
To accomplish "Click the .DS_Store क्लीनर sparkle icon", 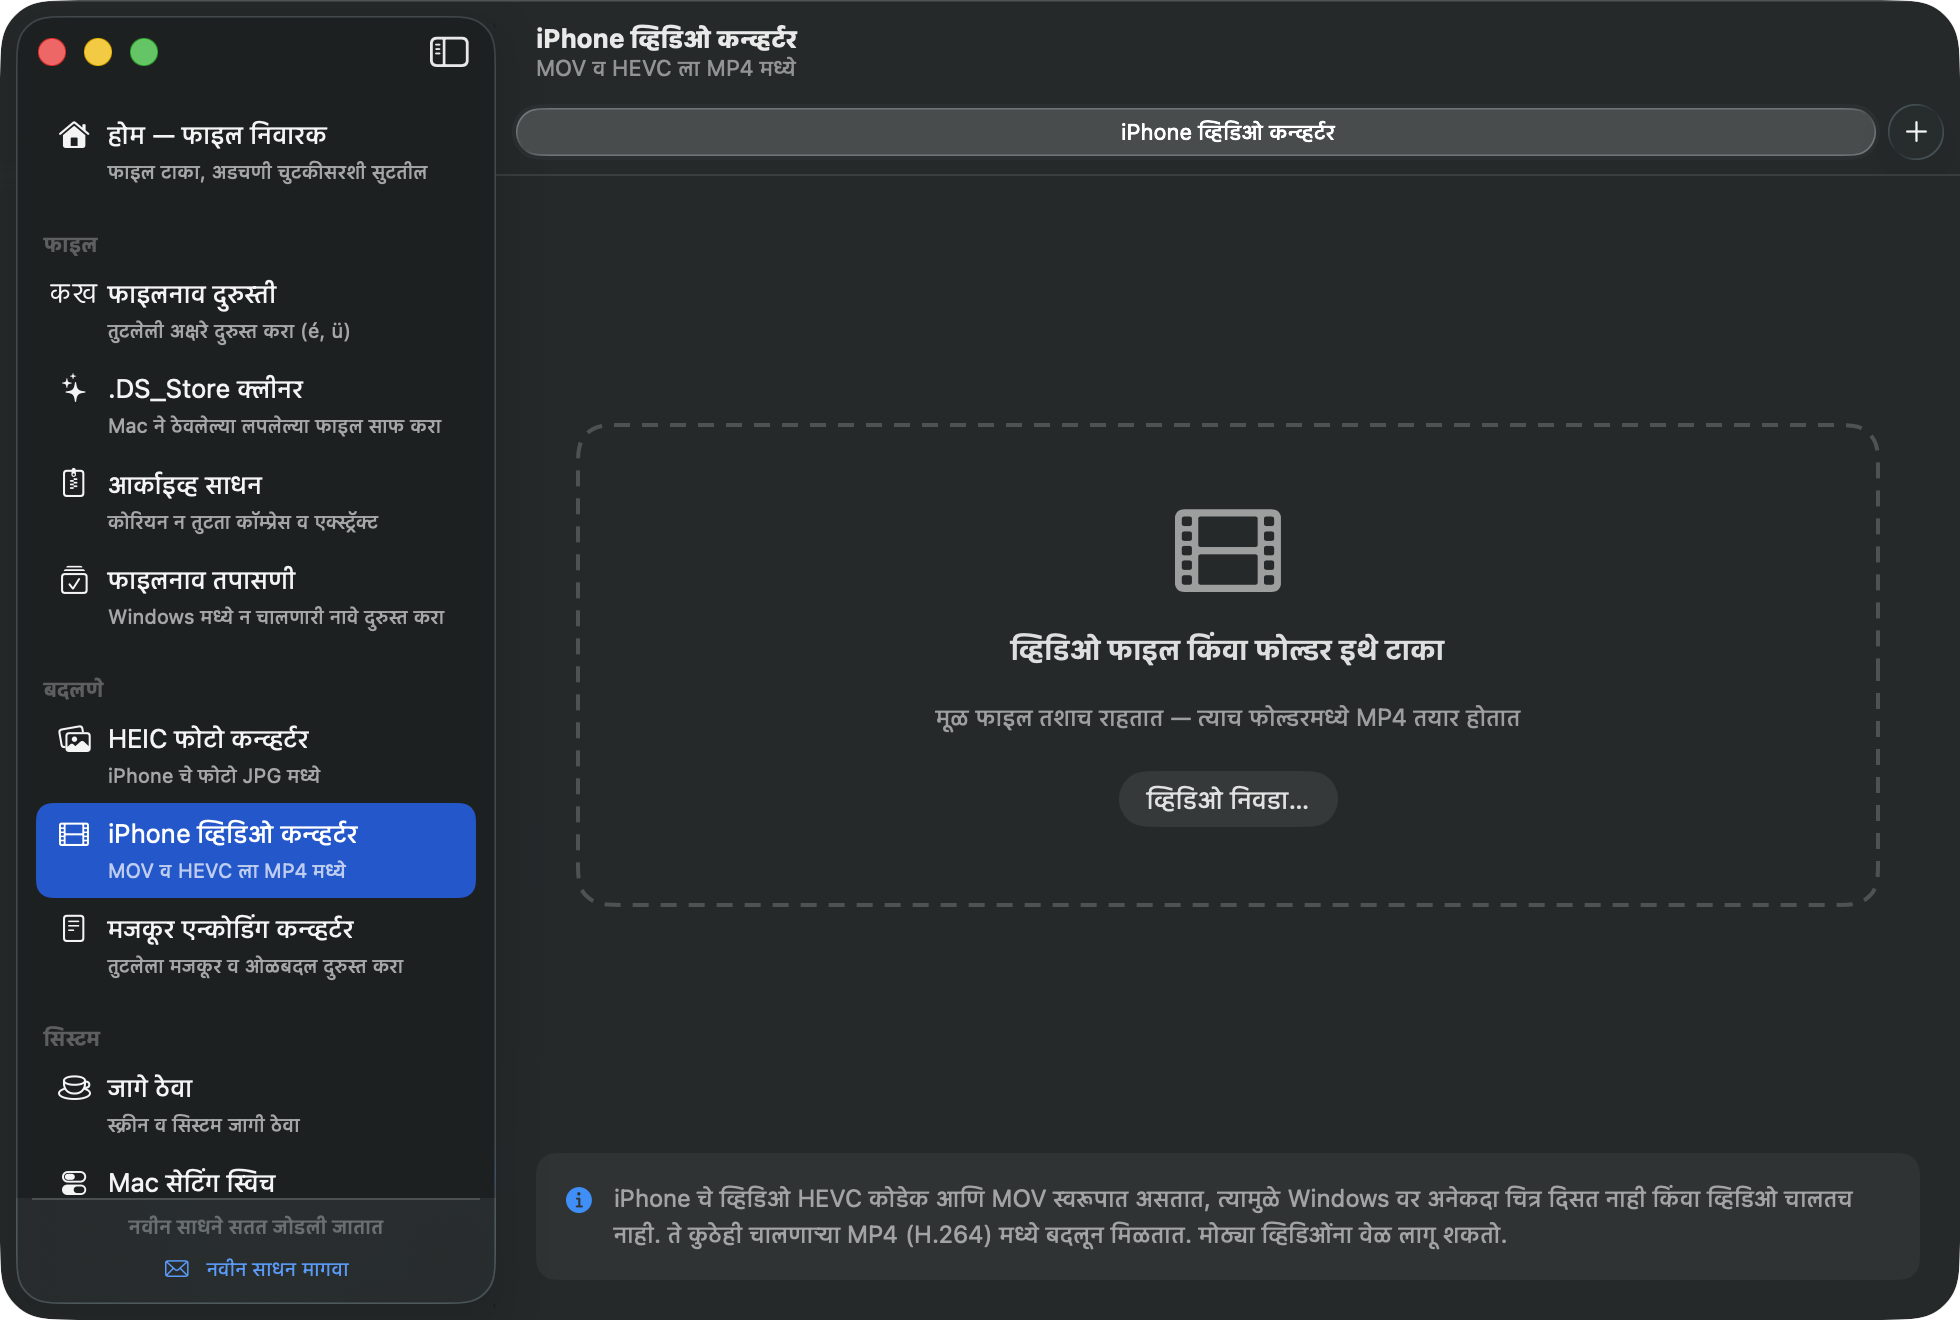I will point(74,388).
